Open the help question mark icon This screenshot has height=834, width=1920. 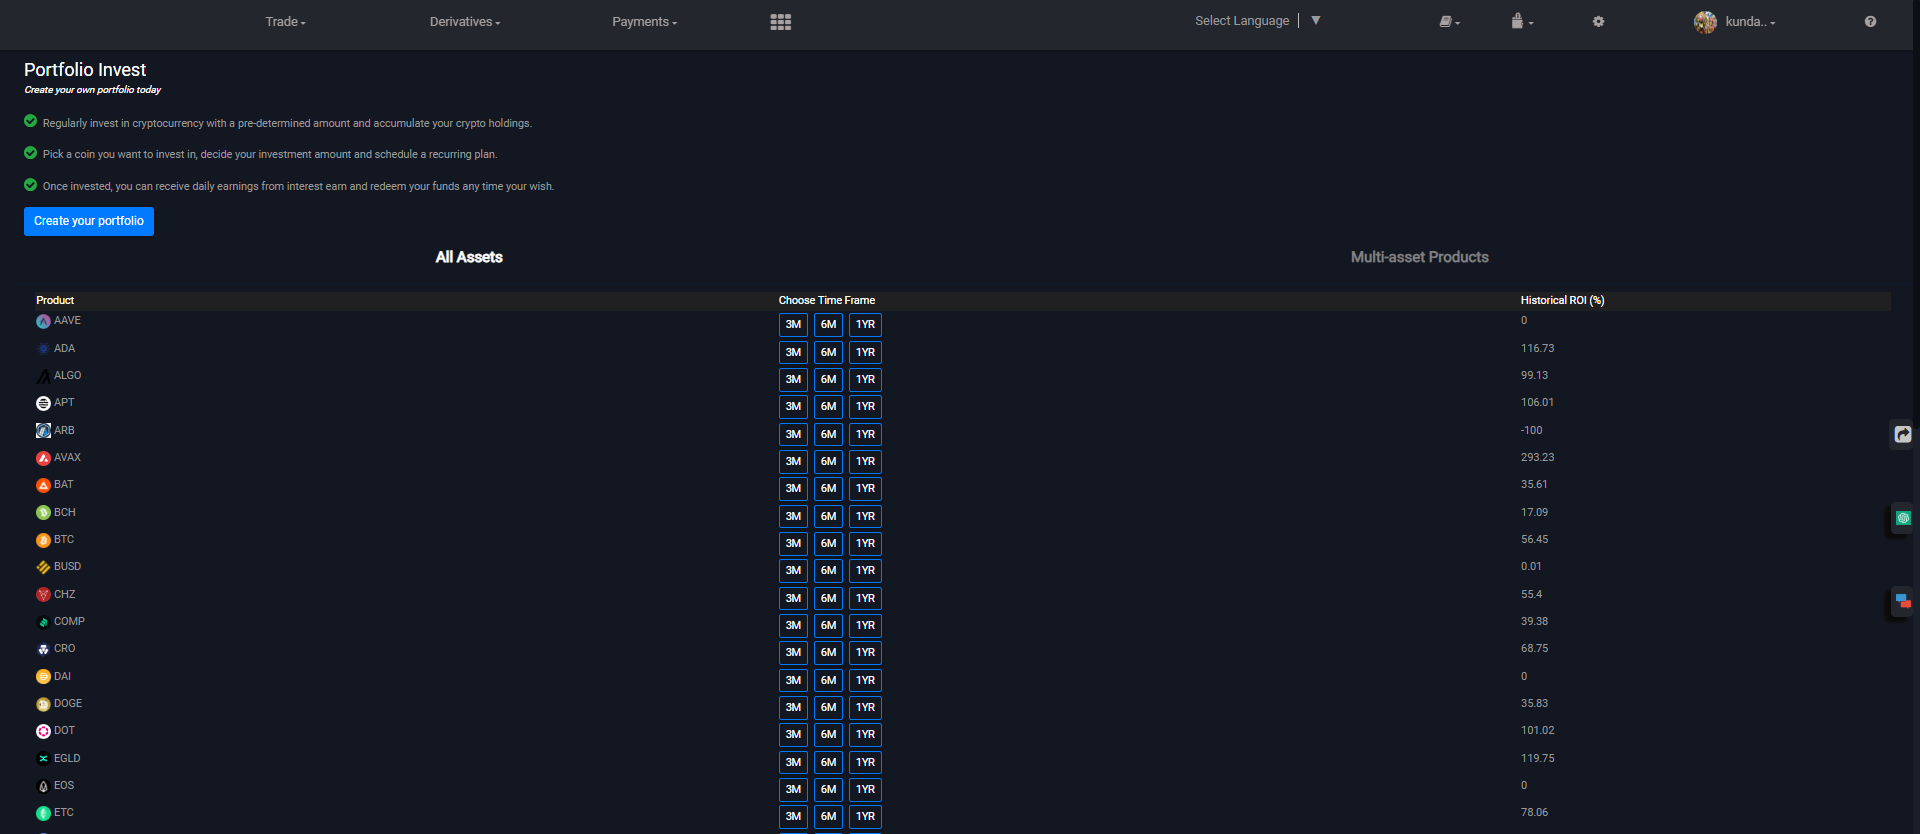coord(1870,22)
